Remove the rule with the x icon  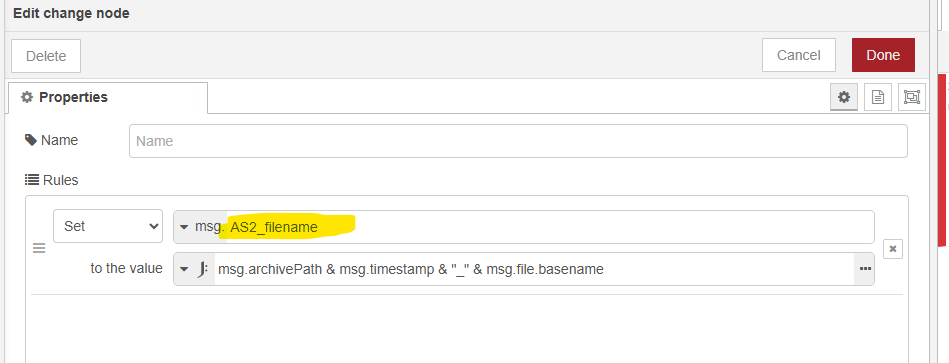pyautogui.click(x=893, y=249)
